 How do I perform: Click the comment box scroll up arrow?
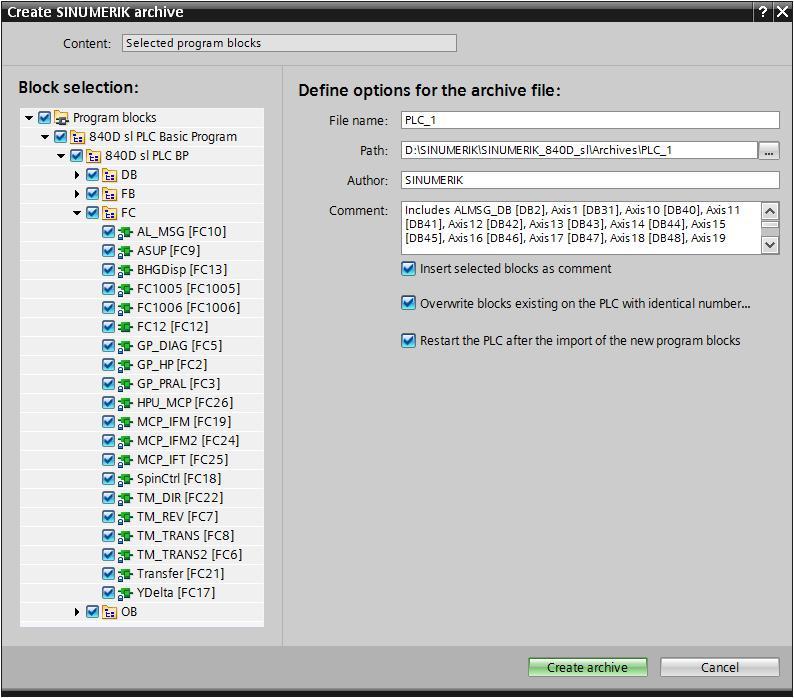770,211
